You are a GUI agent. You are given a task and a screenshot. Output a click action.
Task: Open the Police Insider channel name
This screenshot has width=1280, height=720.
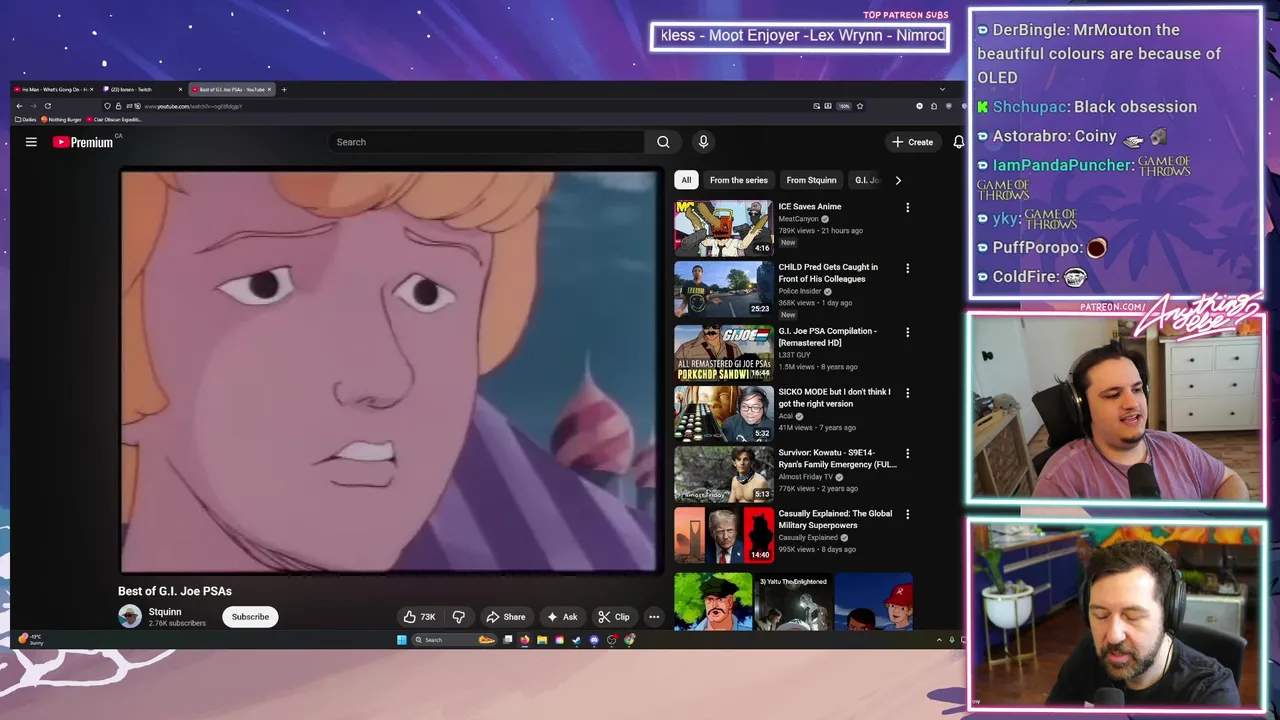pyautogui.click(x=800, y=291)
